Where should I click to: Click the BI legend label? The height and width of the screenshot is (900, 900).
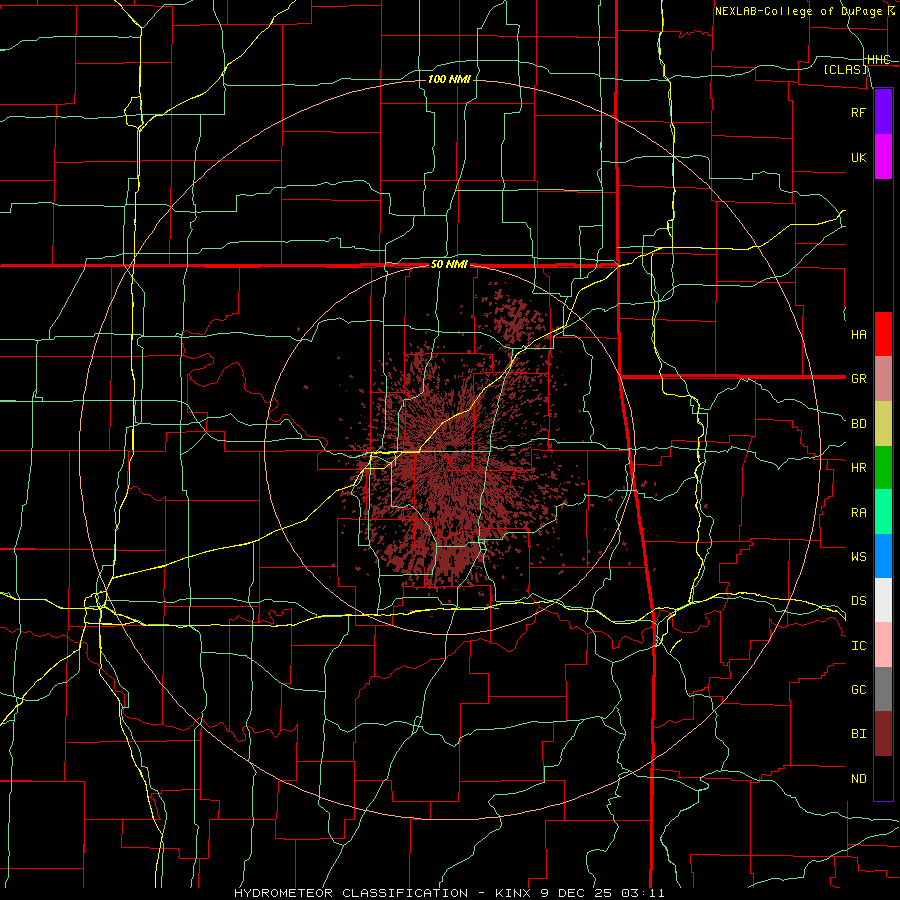coord(858,734)
